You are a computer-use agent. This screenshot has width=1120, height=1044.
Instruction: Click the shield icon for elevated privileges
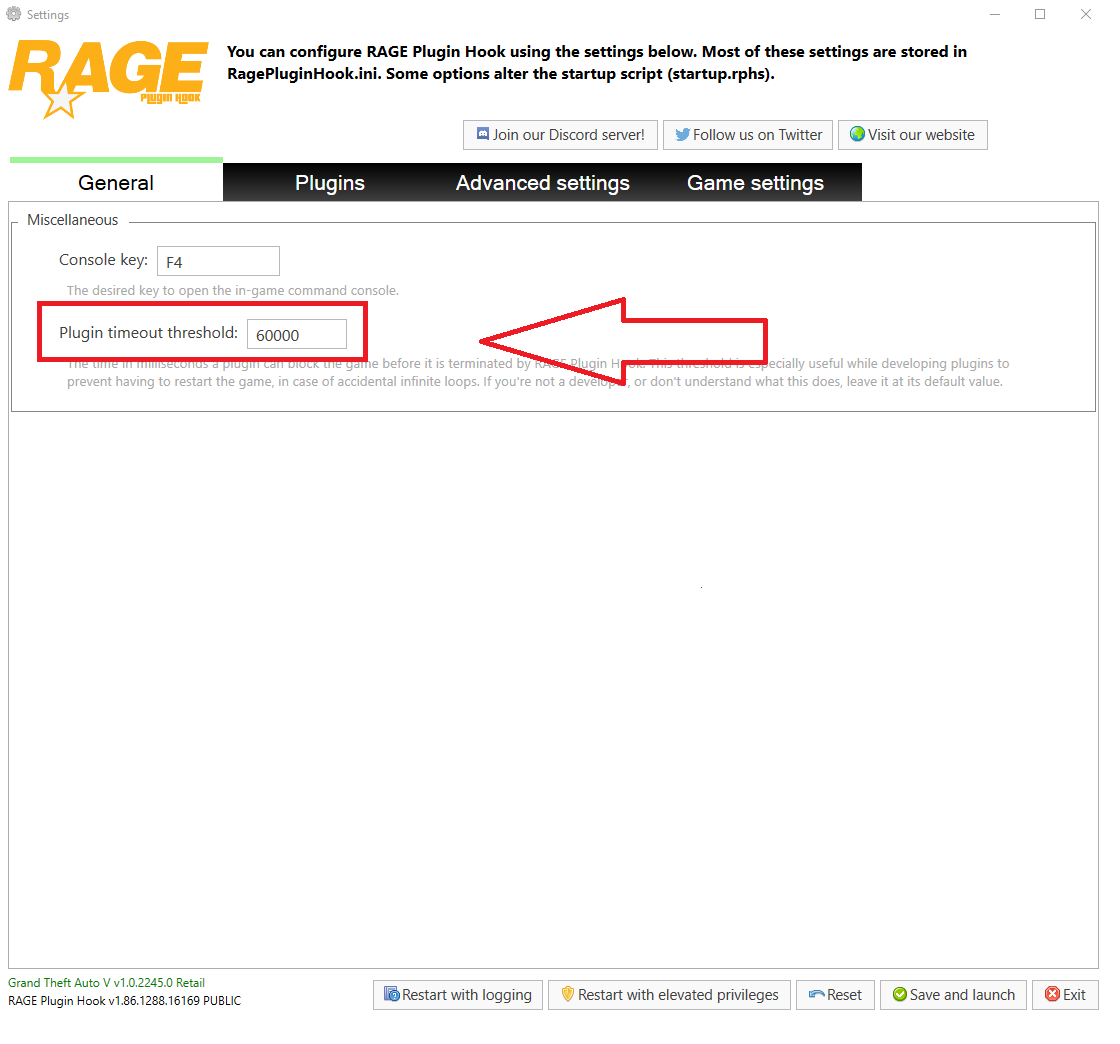click(x=568, y=994)
